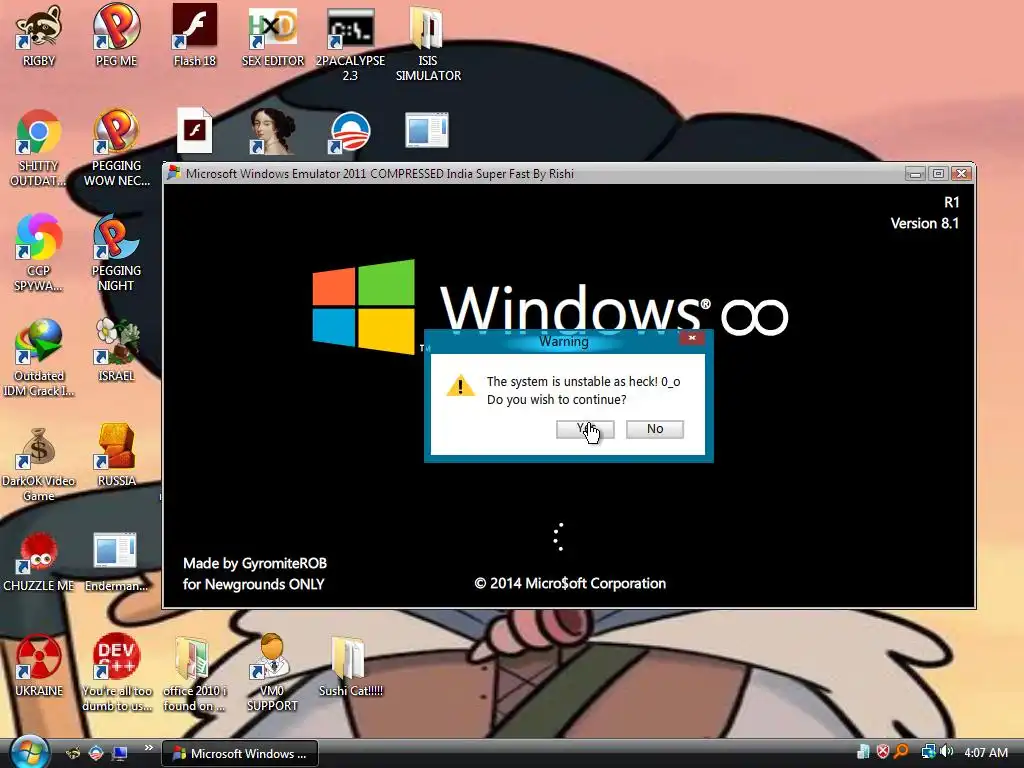Click the monitor icon in Quick Launch
Screen dimensions: 1024x768
point(120,754)
